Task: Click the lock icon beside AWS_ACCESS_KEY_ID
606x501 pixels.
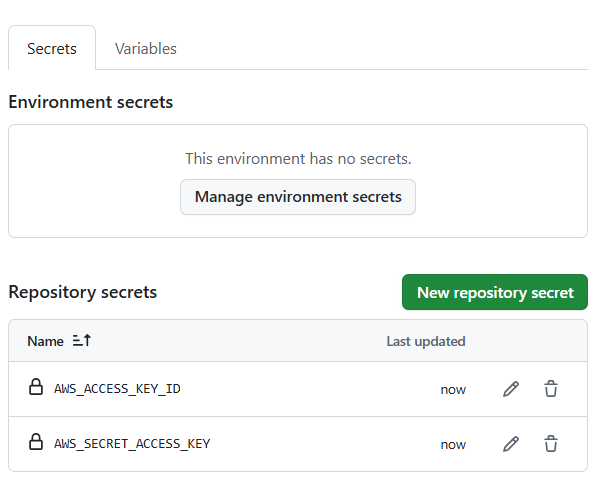Action: click(36, 387)
